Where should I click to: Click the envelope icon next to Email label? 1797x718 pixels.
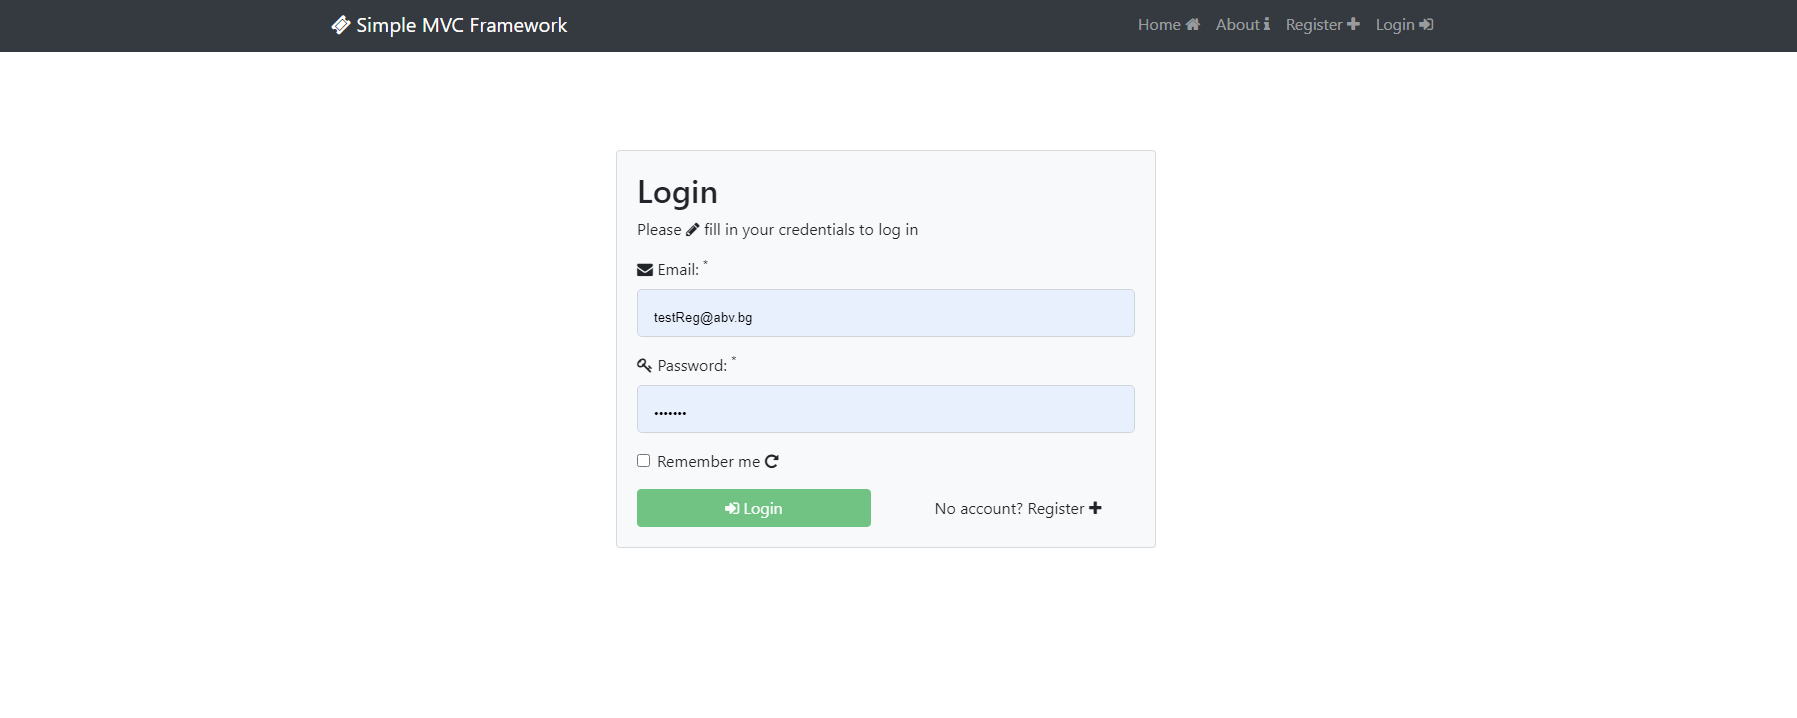(645, 270)
